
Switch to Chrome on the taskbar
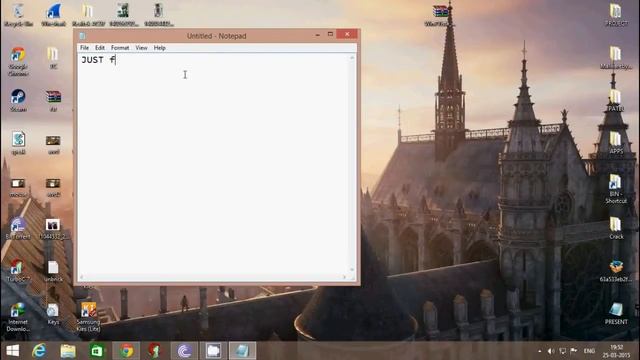click(126, 351)
